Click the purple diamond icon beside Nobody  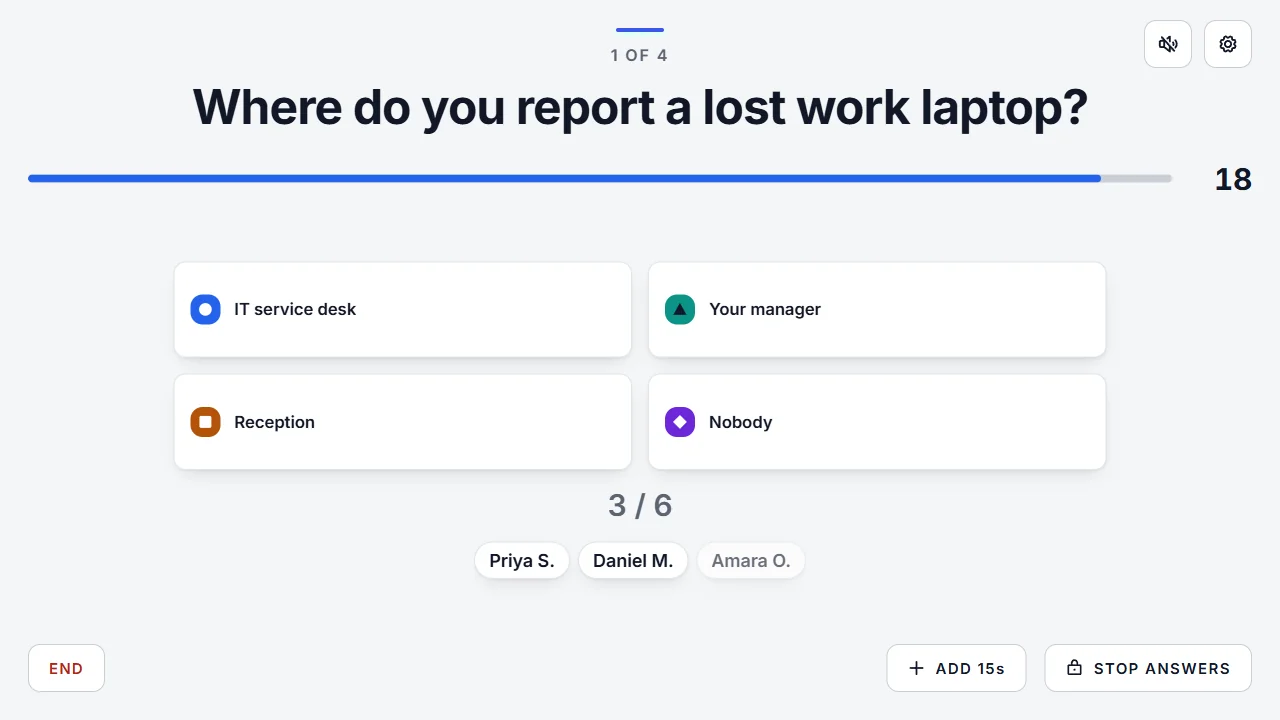coord(680,422)
